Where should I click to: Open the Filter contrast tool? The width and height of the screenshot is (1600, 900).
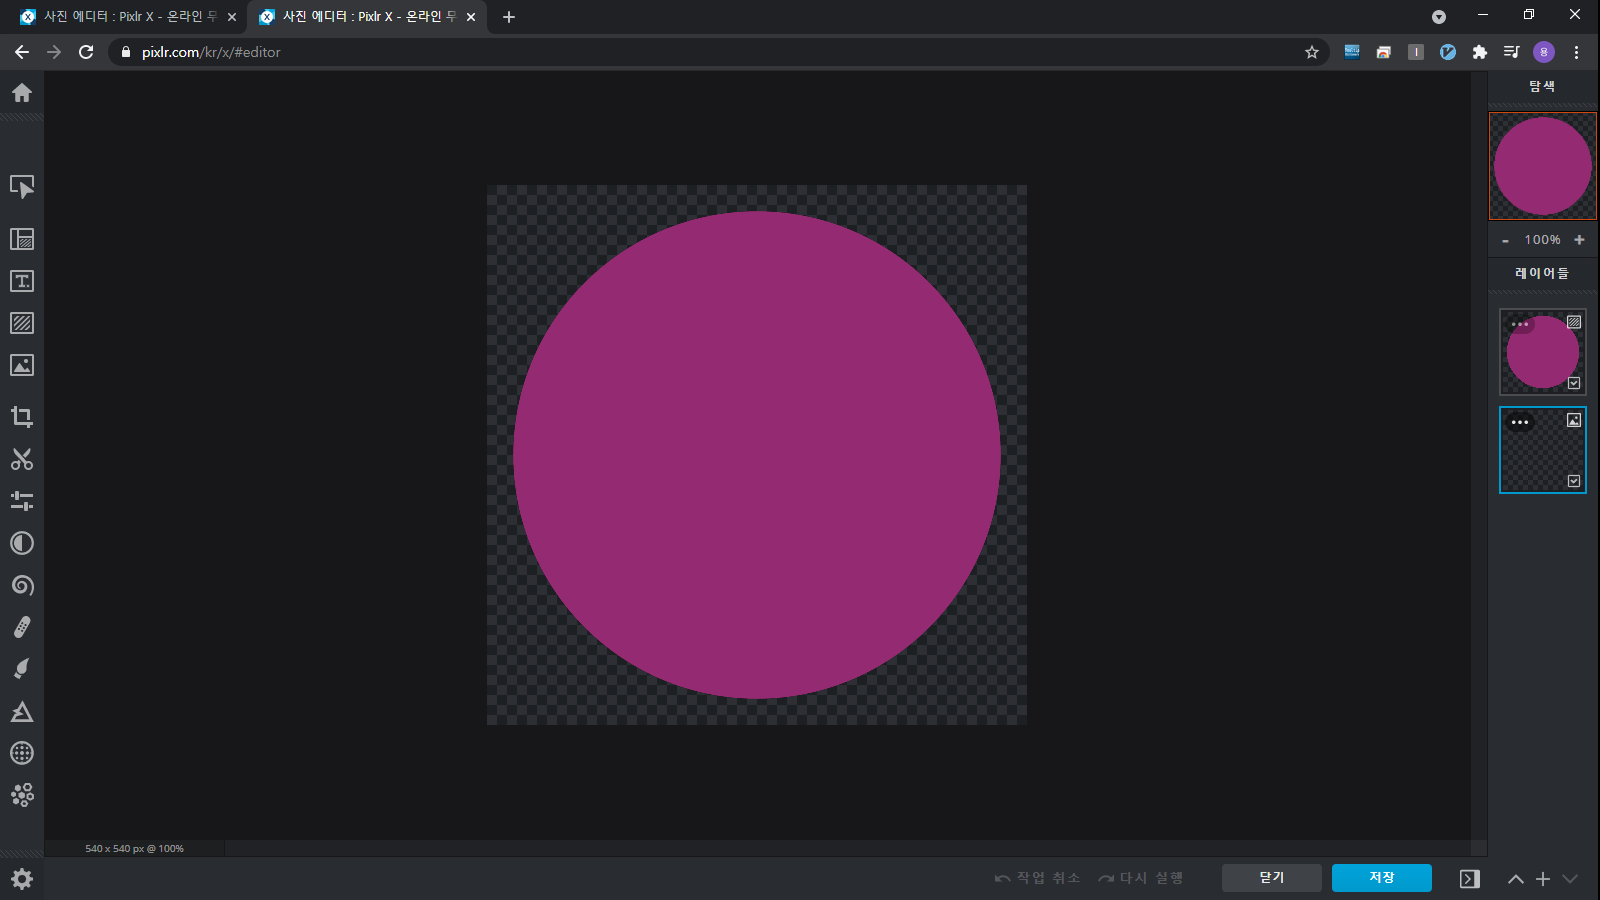click(22, 543)
